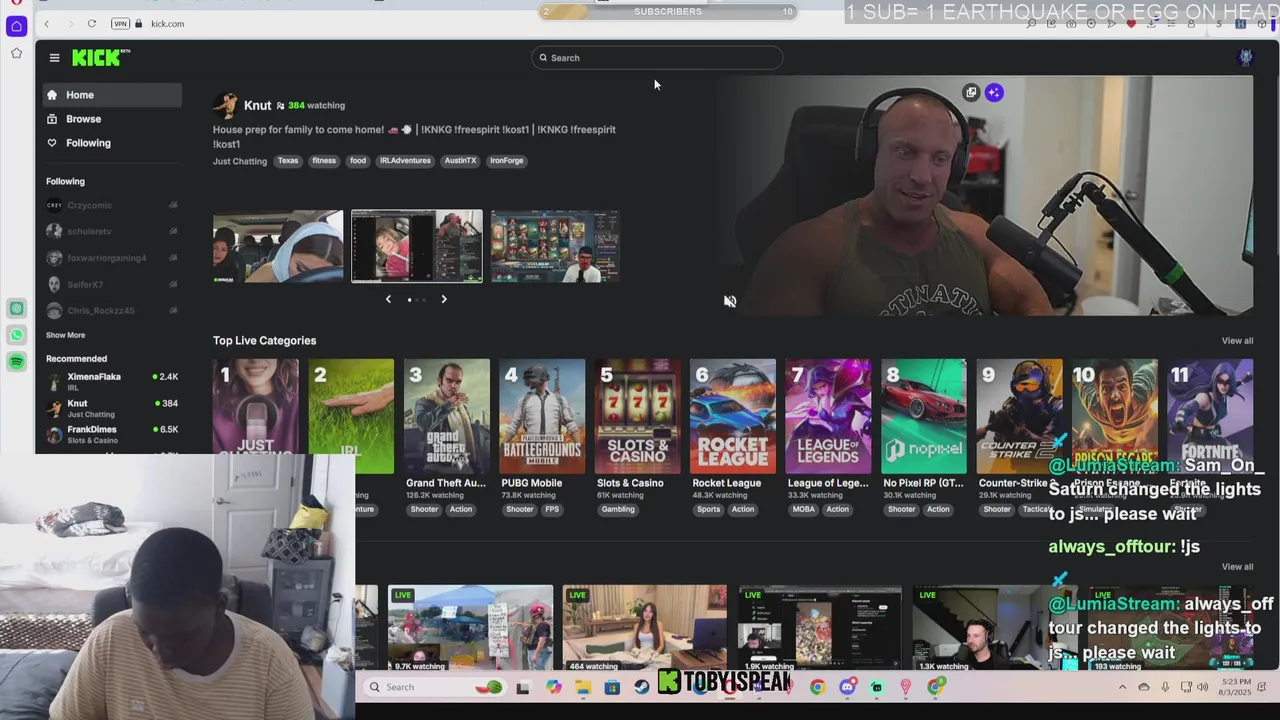Click the purple sparkle icon on player
This screenshot has width=1280, height=720.
(x=994, y=92)
